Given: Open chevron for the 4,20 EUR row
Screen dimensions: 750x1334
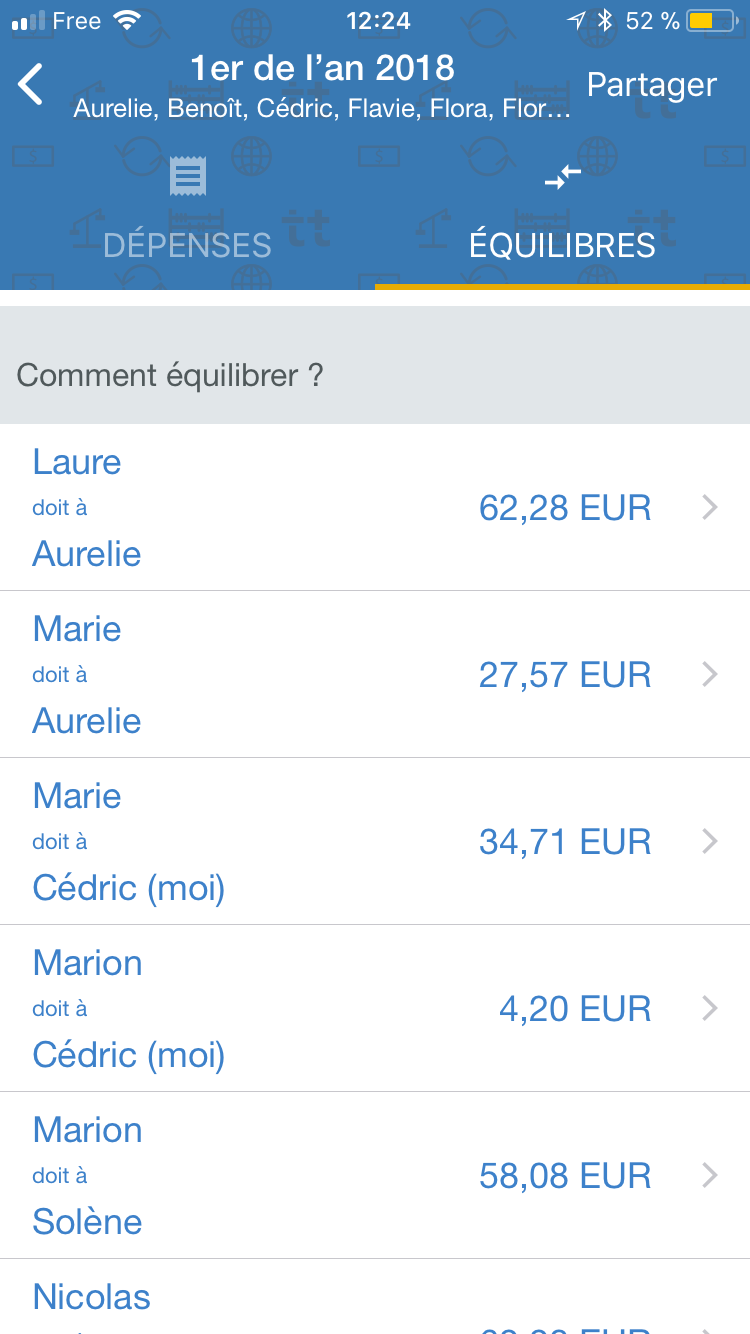Looking at the screenshot, I should point(710,1008).
